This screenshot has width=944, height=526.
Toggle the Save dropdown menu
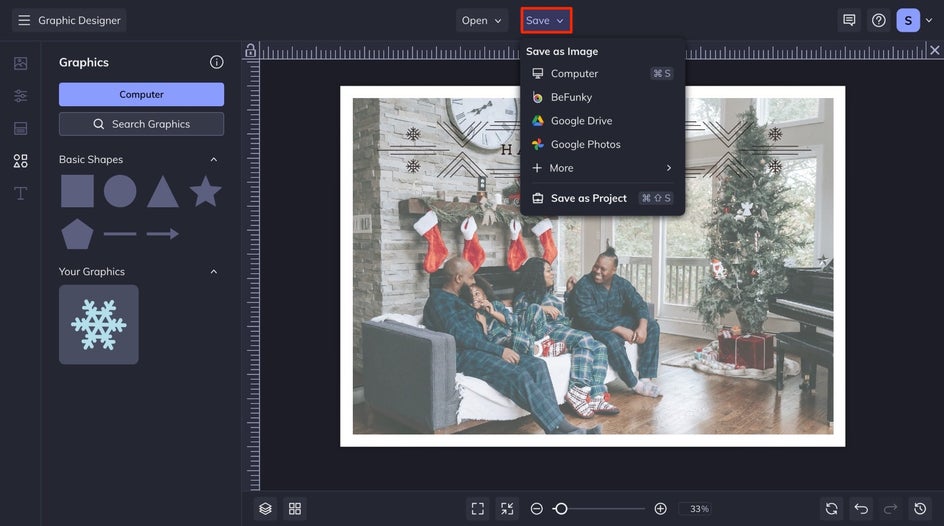(546, 20)
